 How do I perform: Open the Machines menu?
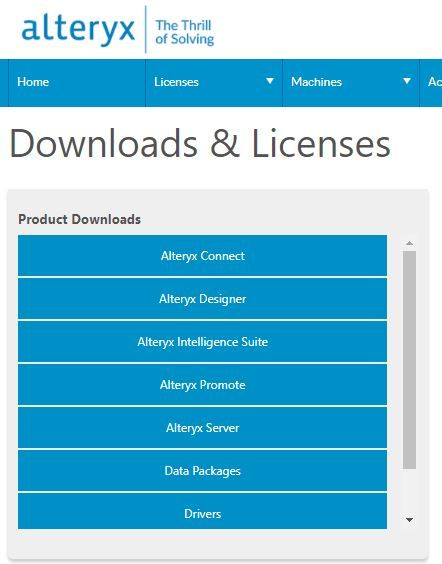pos(351,82)
